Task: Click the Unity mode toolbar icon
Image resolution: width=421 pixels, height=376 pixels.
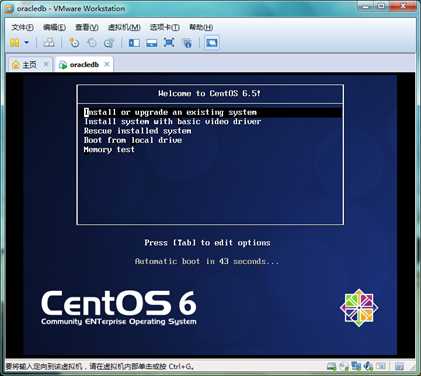Action: click(188, 43)
